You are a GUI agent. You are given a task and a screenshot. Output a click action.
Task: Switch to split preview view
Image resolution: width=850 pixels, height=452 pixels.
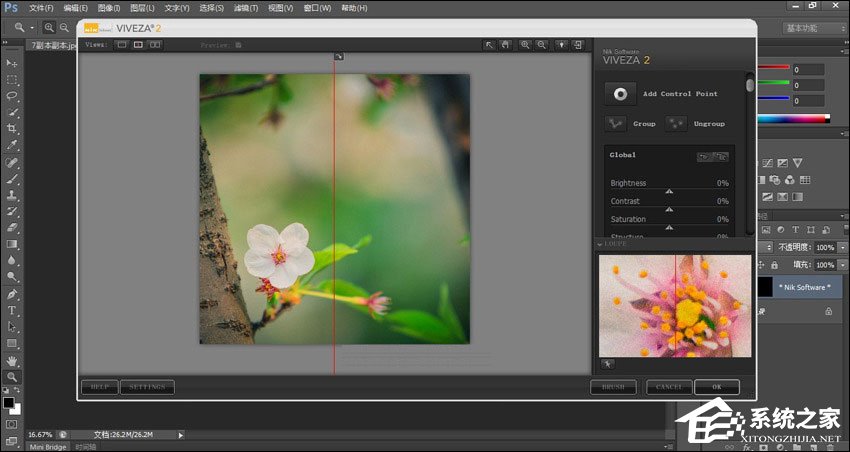(x=138, y=45)
